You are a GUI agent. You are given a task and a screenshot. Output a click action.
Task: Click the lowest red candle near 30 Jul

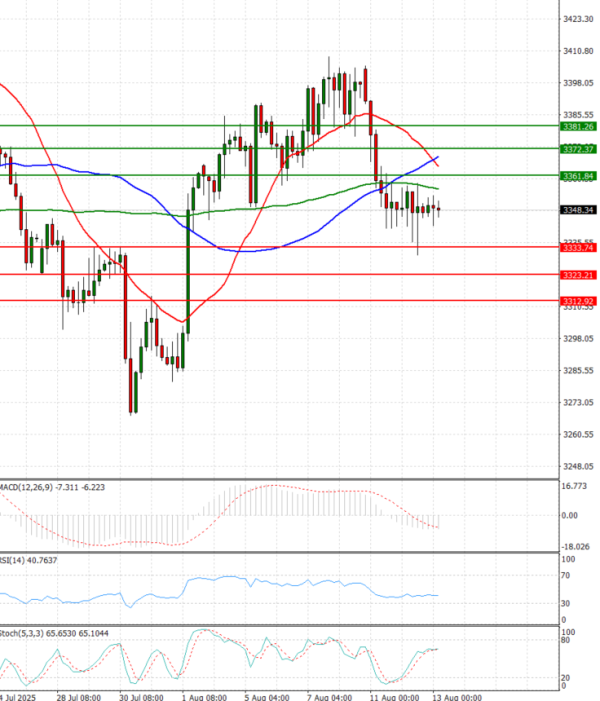131,385
